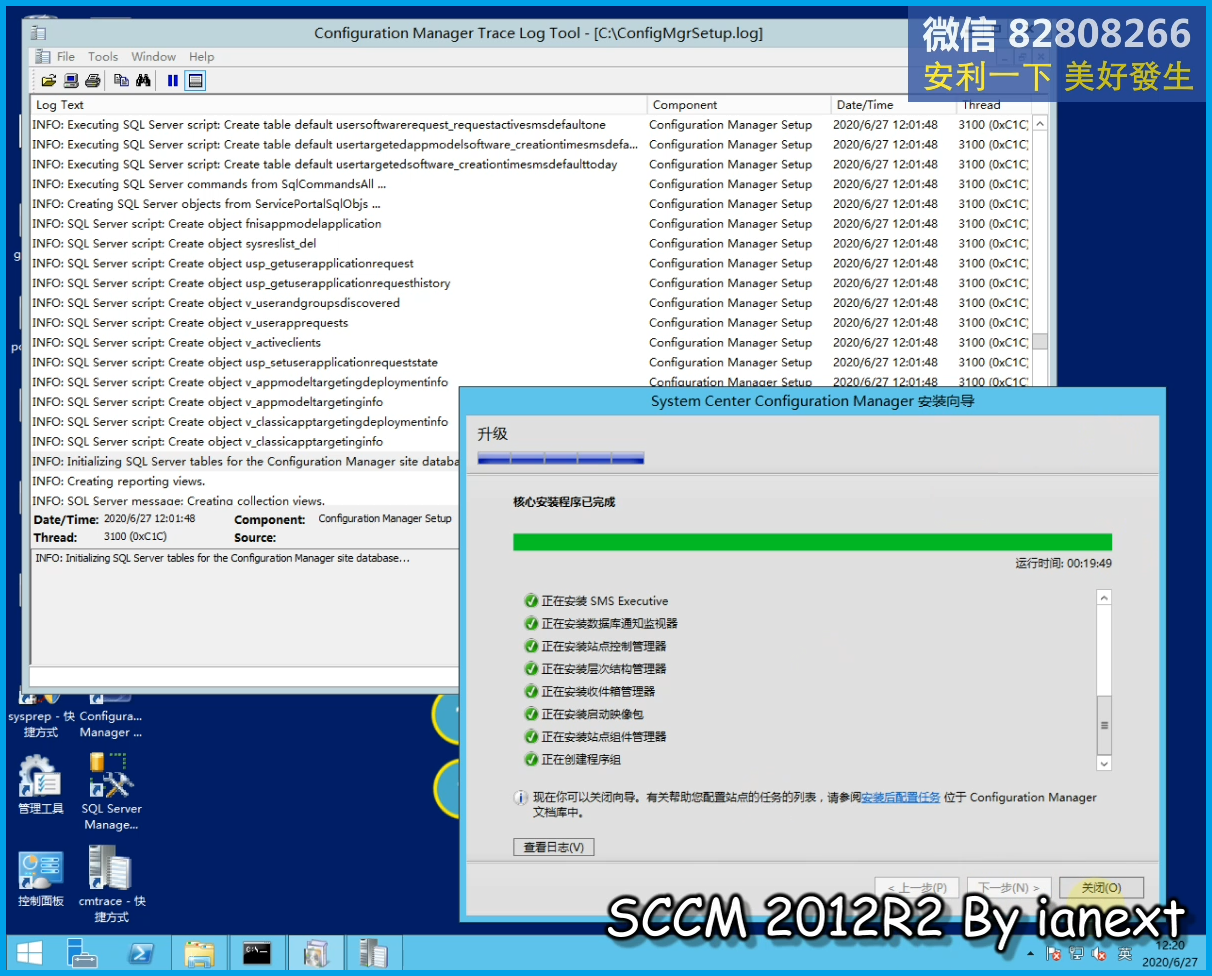This screenshot has height=976, width=1212.
Task: Click the wizard task list scroll-down arrow
Action: tap(1104, 763)
